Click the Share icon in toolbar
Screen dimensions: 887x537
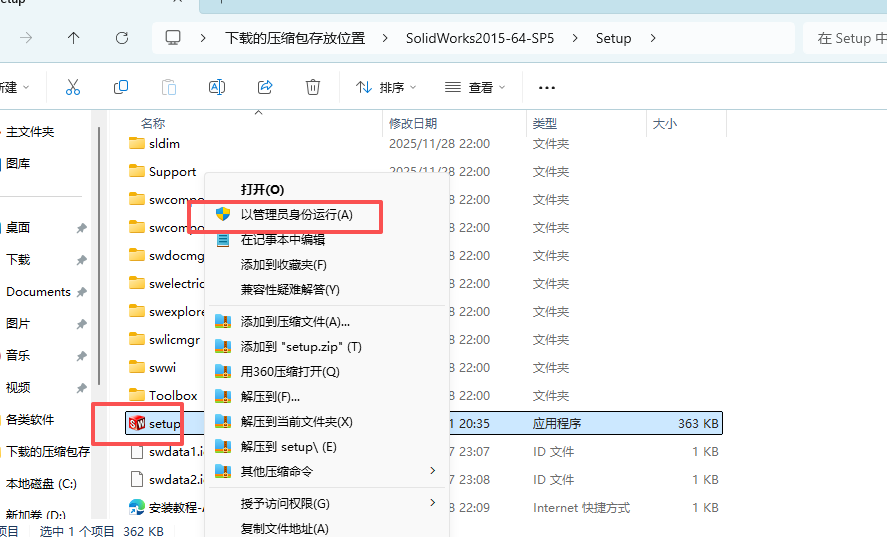coord(265,87)
